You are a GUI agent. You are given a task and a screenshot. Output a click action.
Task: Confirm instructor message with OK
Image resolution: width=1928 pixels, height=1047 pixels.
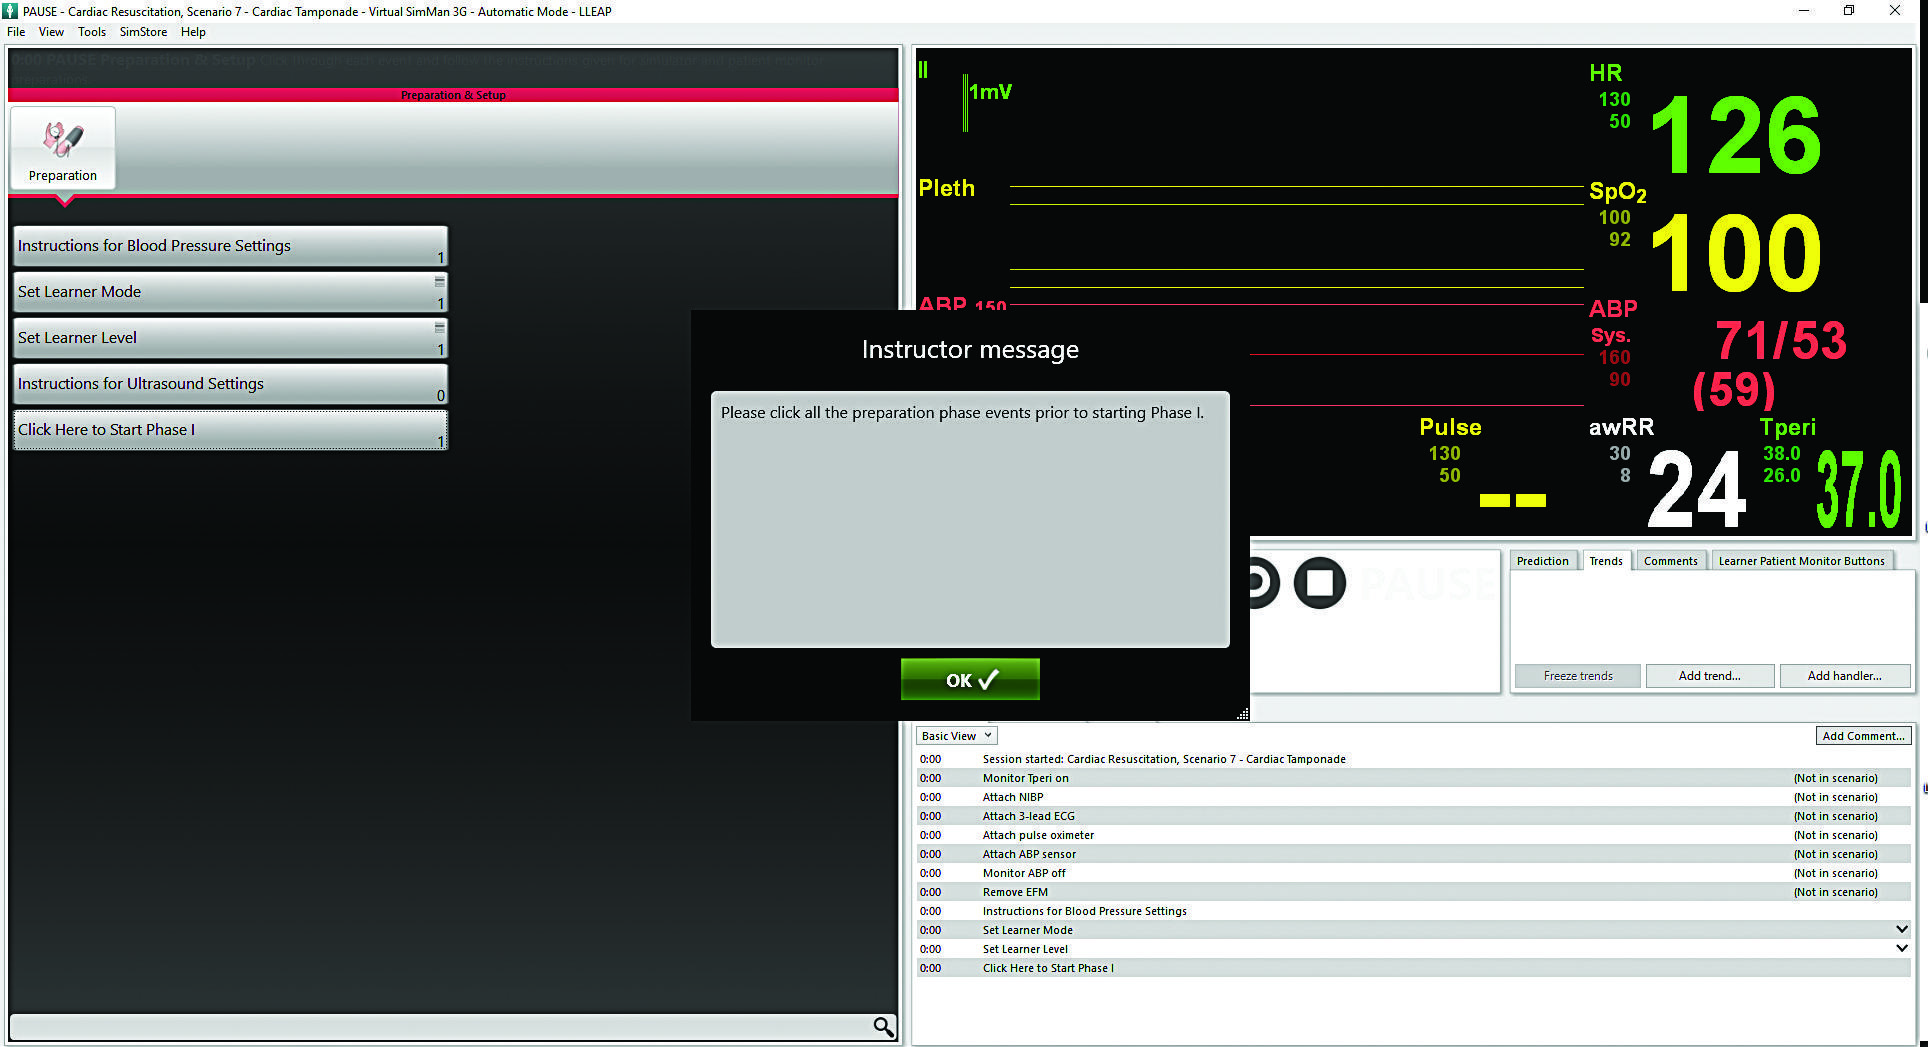970,679
